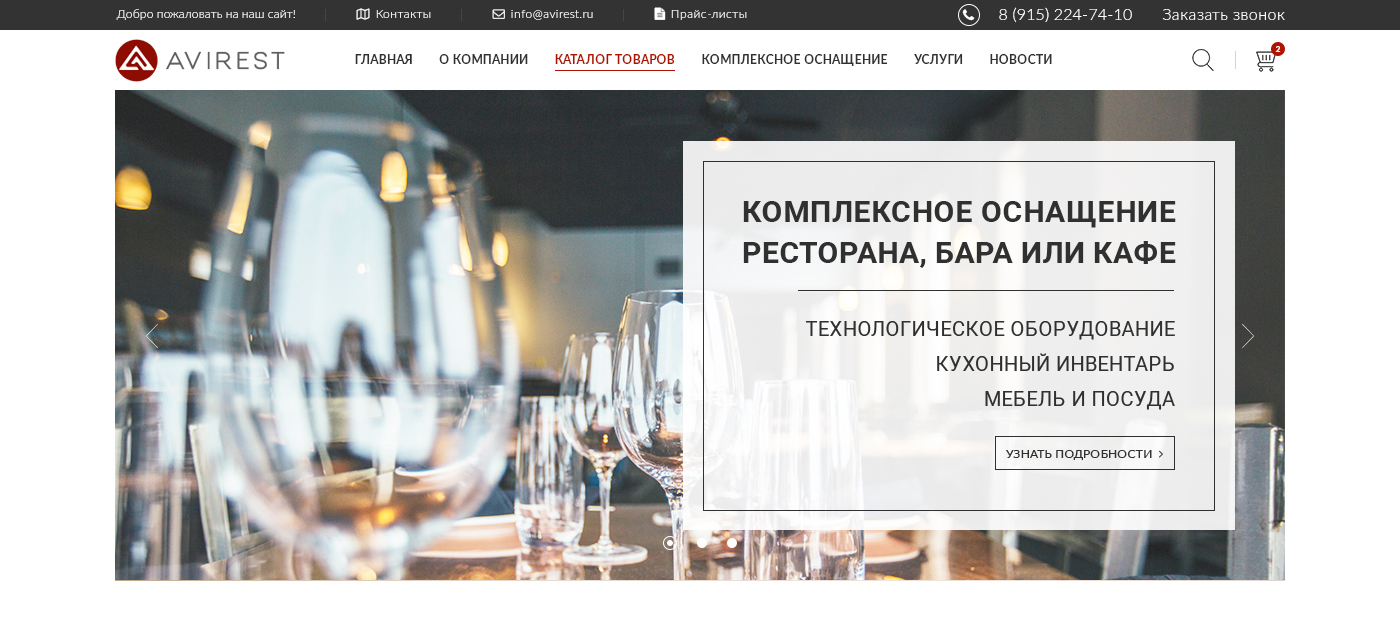Advance to next slide with right arrow

pos(1248,336)
